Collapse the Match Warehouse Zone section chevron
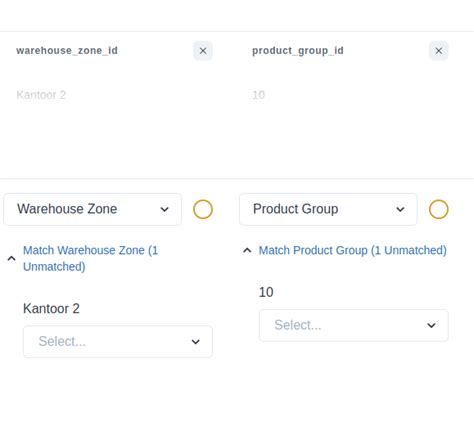The height and width of the screenshot is (435, 474). click(x=11, y=258)
